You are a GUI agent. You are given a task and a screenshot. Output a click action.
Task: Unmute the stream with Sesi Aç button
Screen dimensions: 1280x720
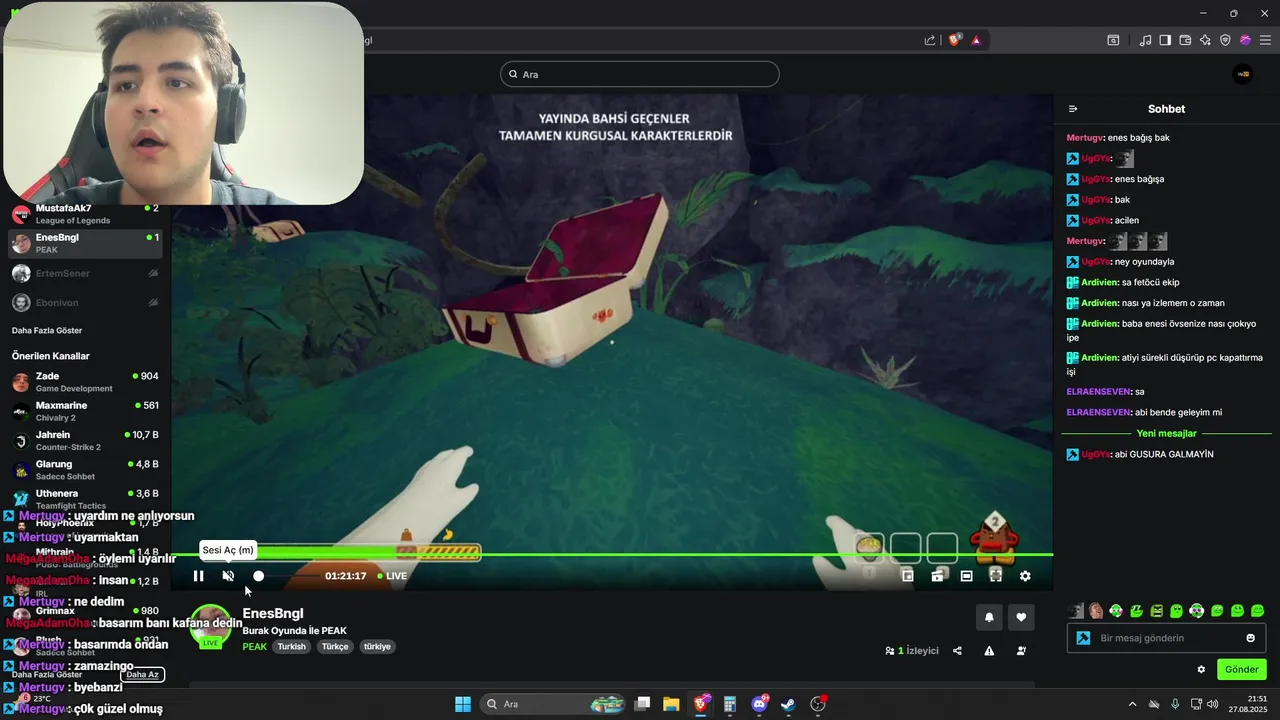tap(228, 576)
